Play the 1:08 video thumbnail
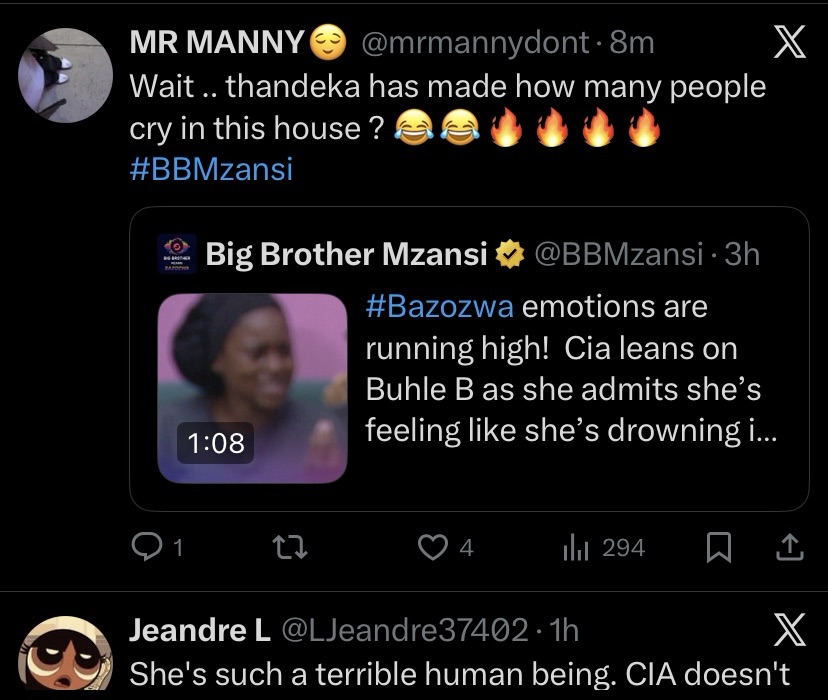Viewport: 828px width, 700px height. [252, 388]
